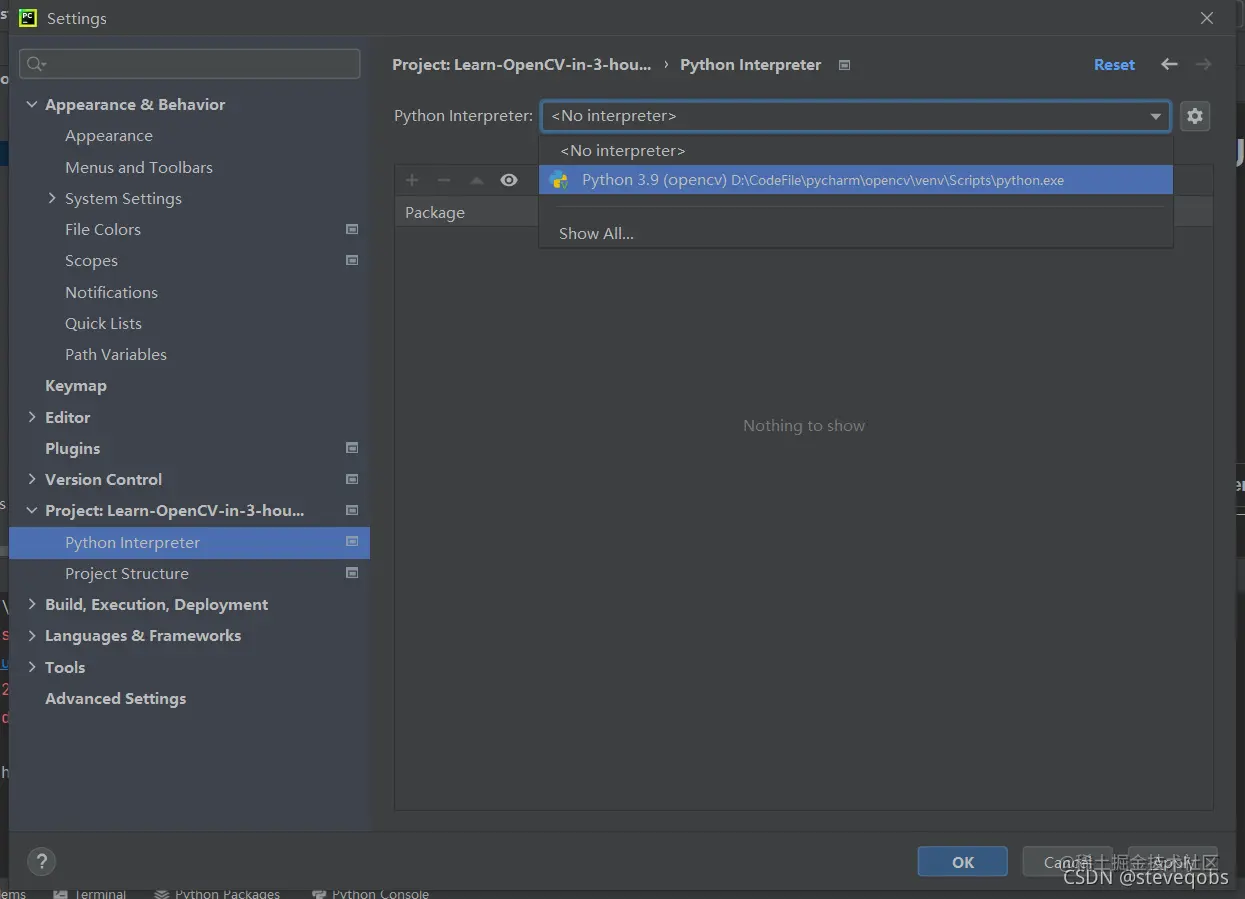Open the Python Packages tool window tab
The image size is (1245, 899).
tap(218, 893)
